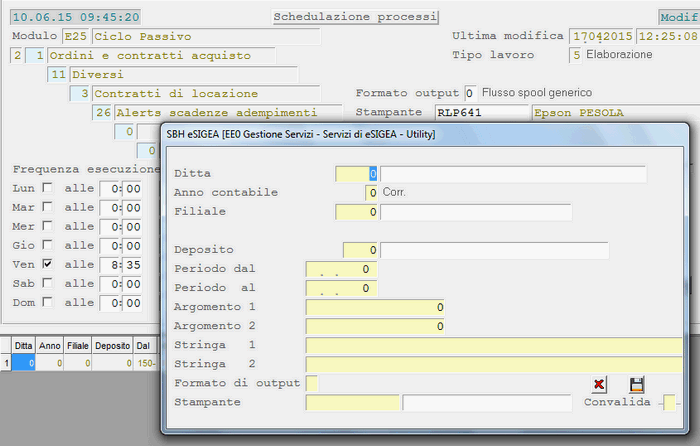Click the Deposito column header in grid
The image size is (700, 446).
pyautogui.click(x=112, y=346)
